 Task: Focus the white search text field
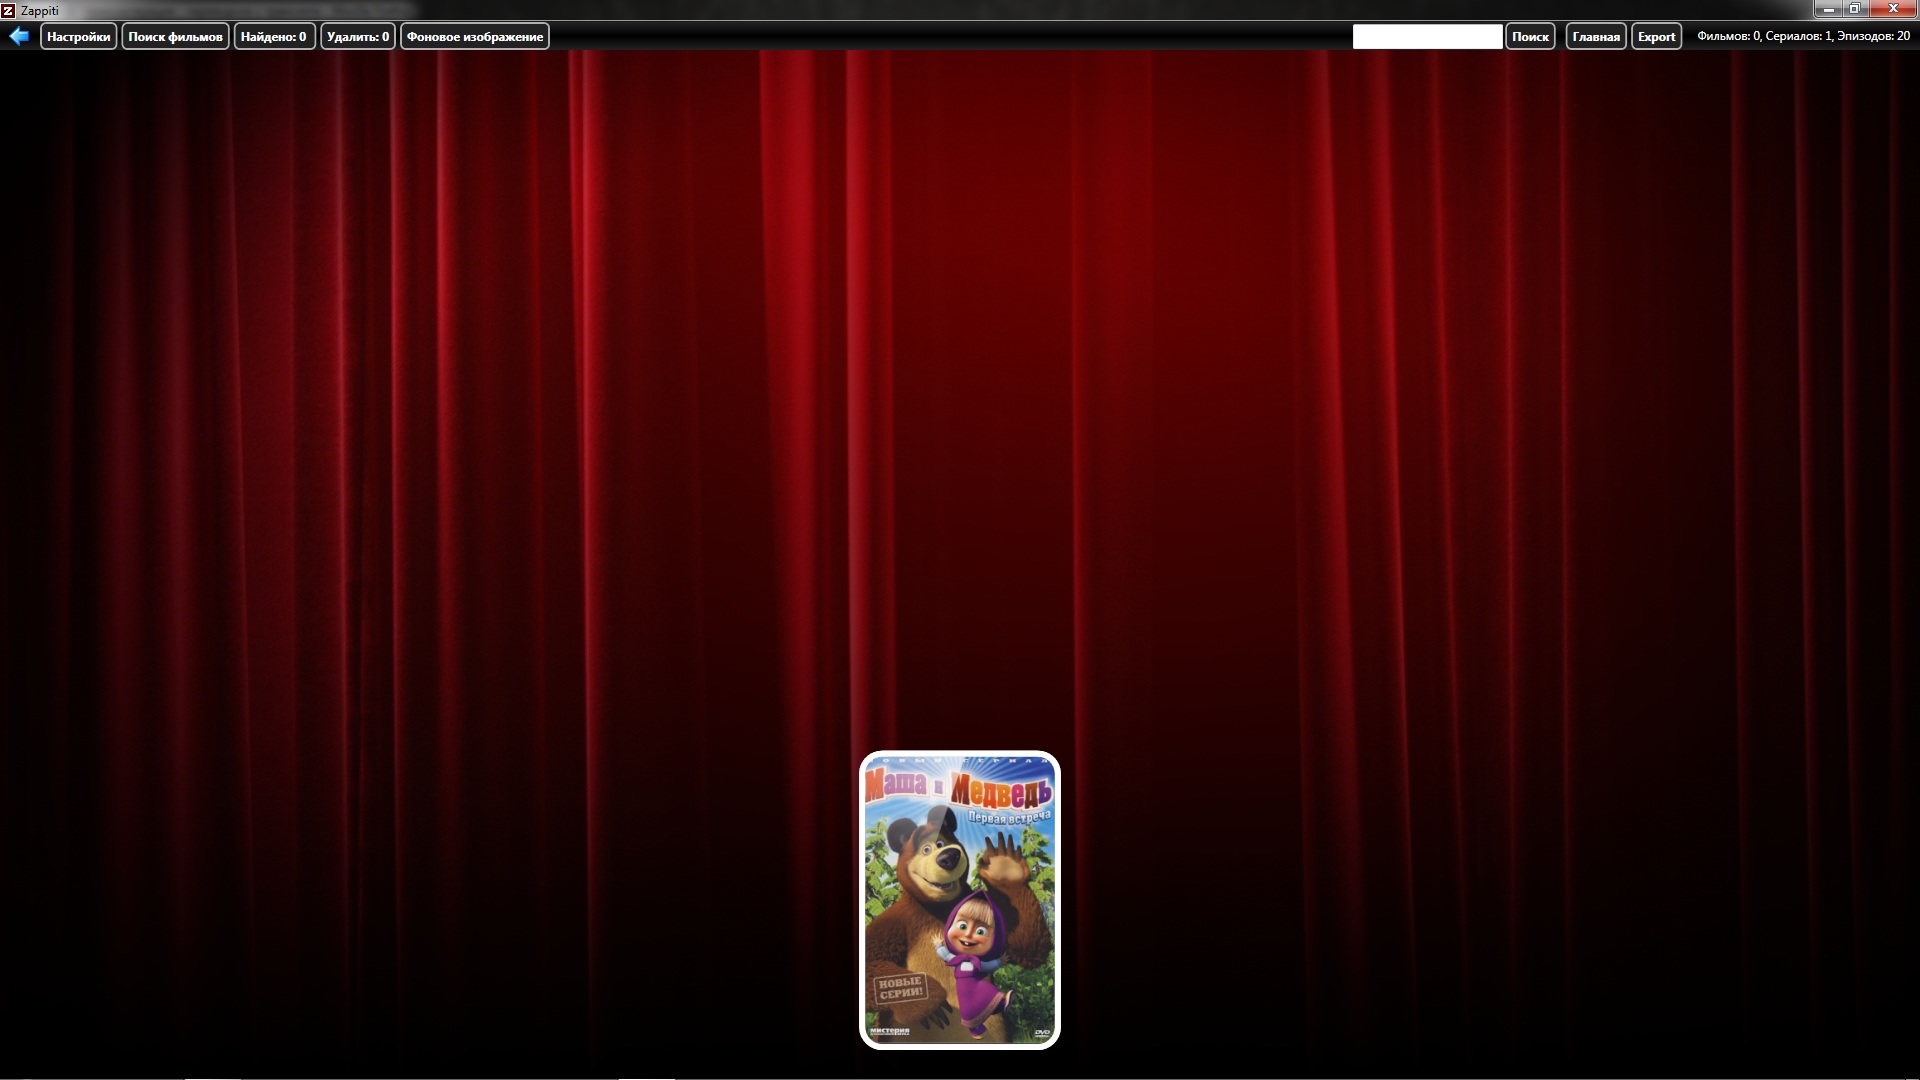(x=1427, y=37)
